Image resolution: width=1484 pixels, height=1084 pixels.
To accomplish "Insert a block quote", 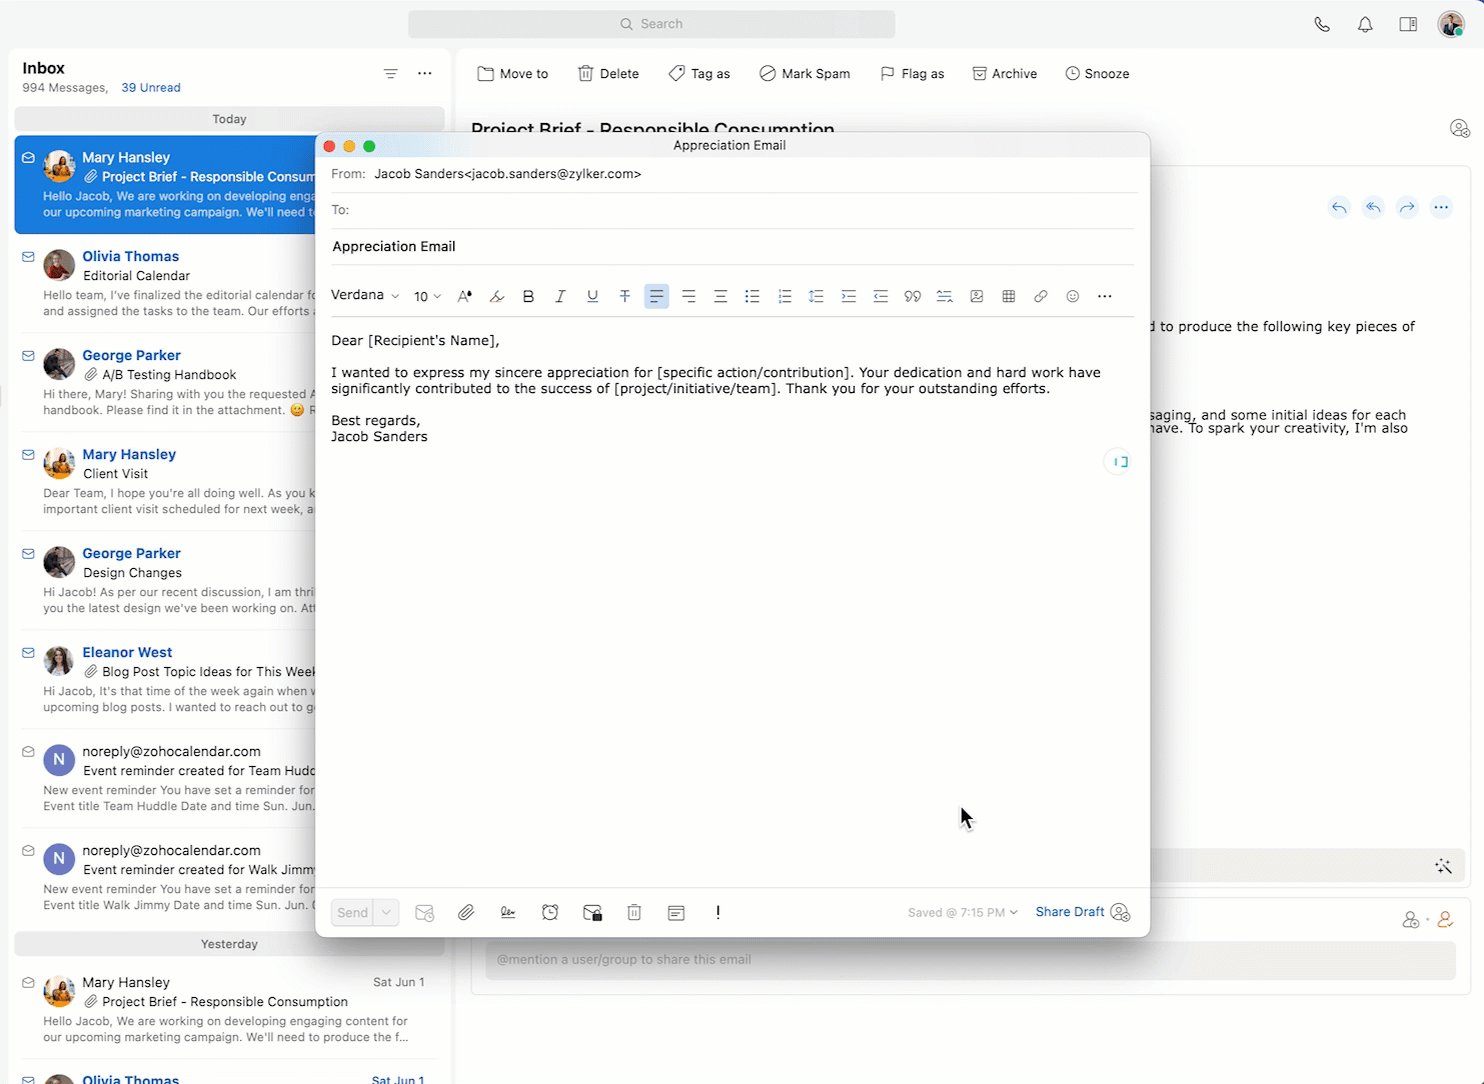I will [x=913, y=296].
